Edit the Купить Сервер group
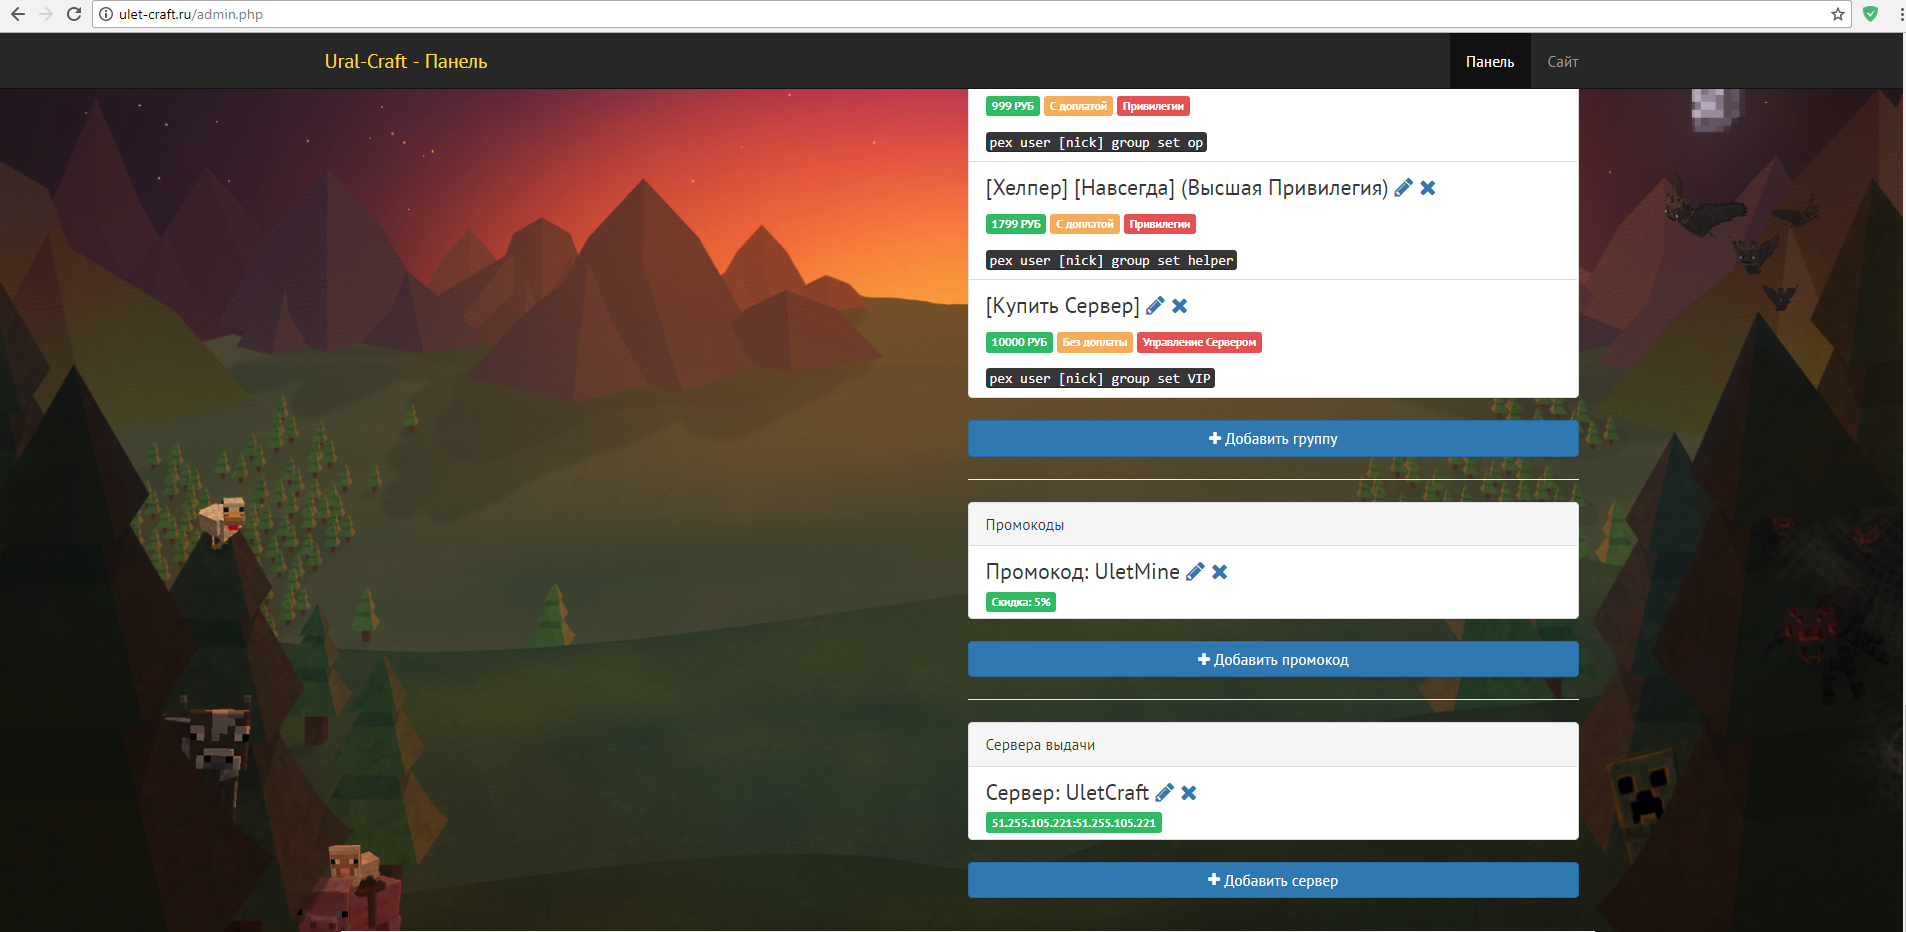This screenshot has height=932, width=1906. tap(1155, 306)
